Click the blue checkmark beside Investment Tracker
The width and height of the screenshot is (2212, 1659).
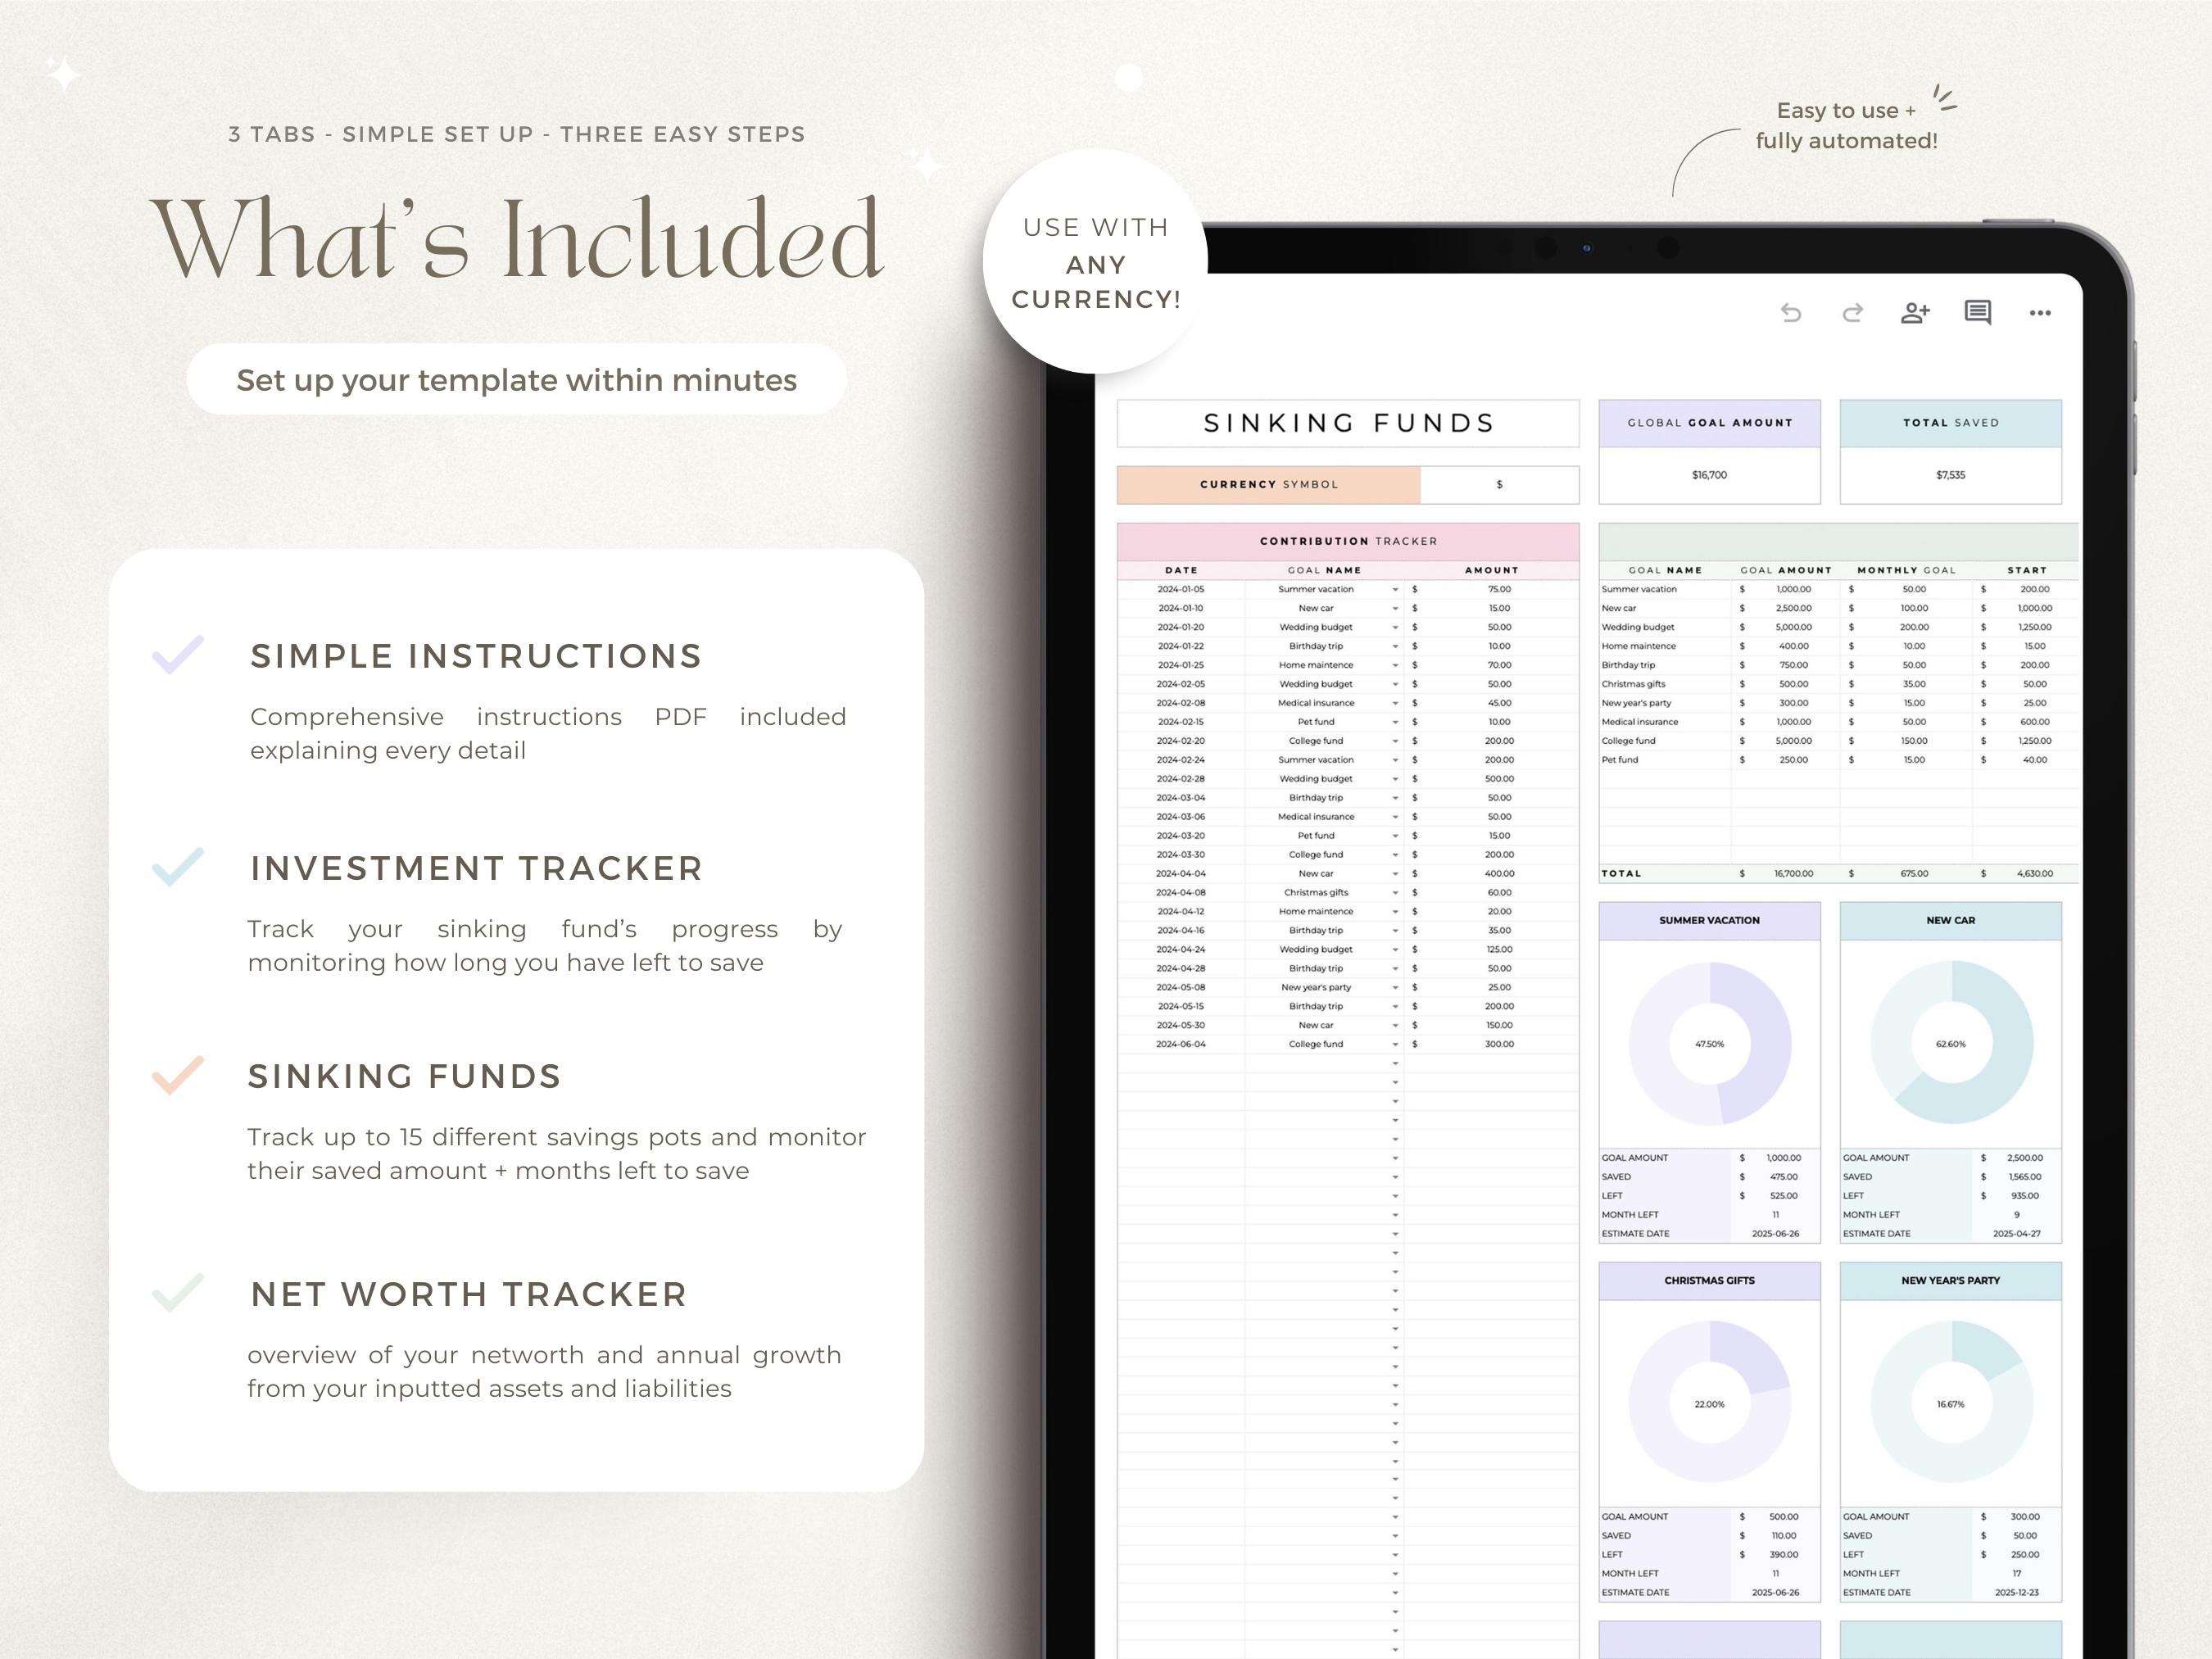[178, 867]
